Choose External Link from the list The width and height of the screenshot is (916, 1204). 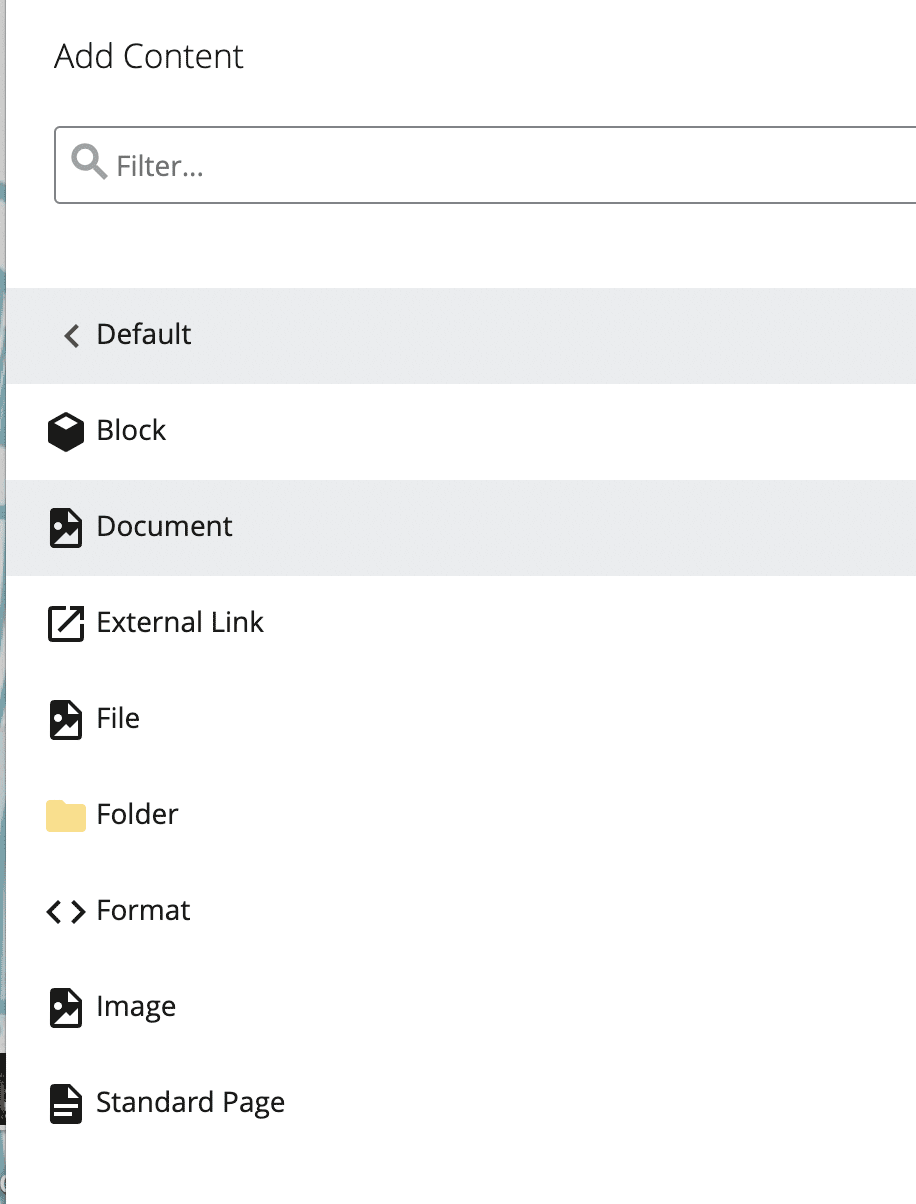[180, 623]
